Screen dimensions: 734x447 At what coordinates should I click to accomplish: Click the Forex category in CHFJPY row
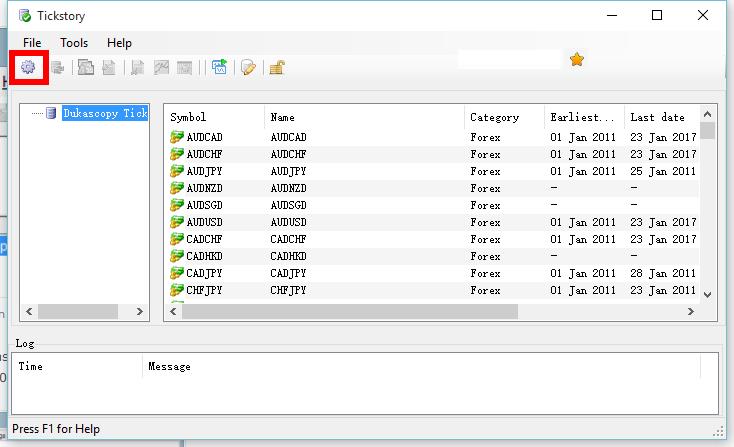click(485, 290)
